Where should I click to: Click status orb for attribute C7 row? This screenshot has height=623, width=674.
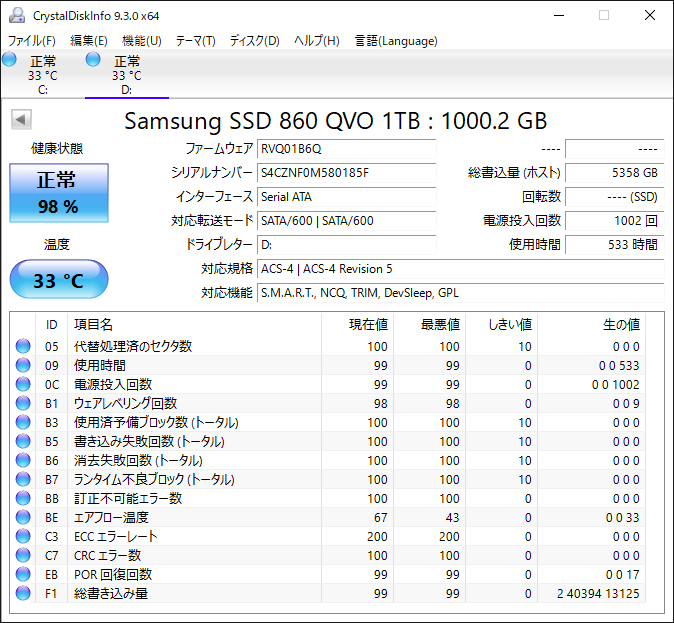23,555
